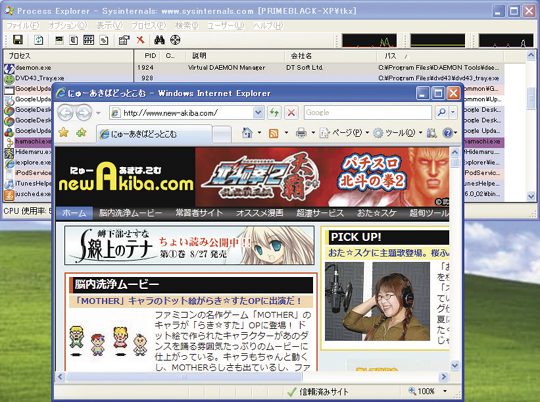This screenshot has height=402, width=540.
Task: Click the ホーム navigation link on page
Action: click(74, 213)
